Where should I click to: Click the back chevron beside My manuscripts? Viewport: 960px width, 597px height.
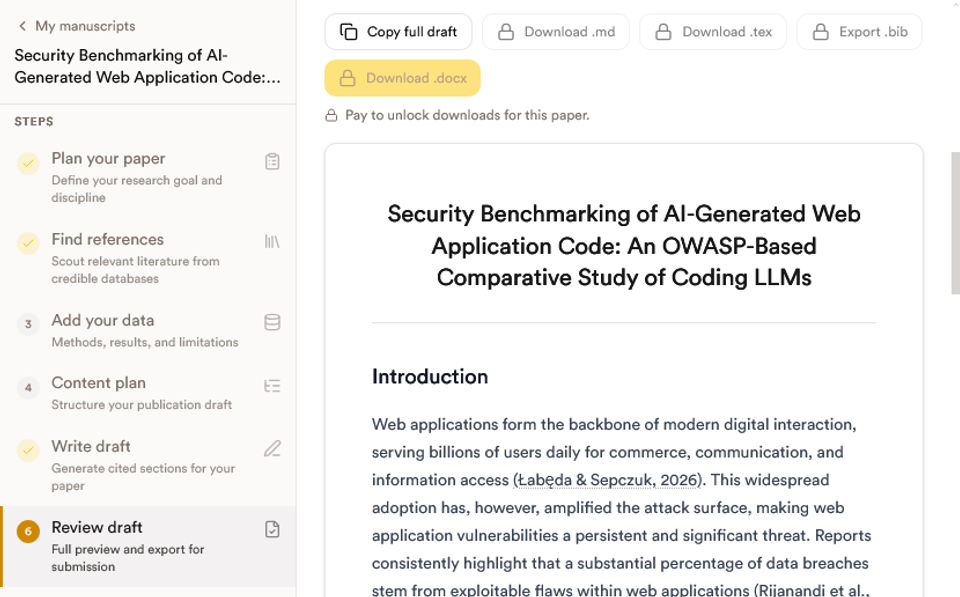[23, 26]
